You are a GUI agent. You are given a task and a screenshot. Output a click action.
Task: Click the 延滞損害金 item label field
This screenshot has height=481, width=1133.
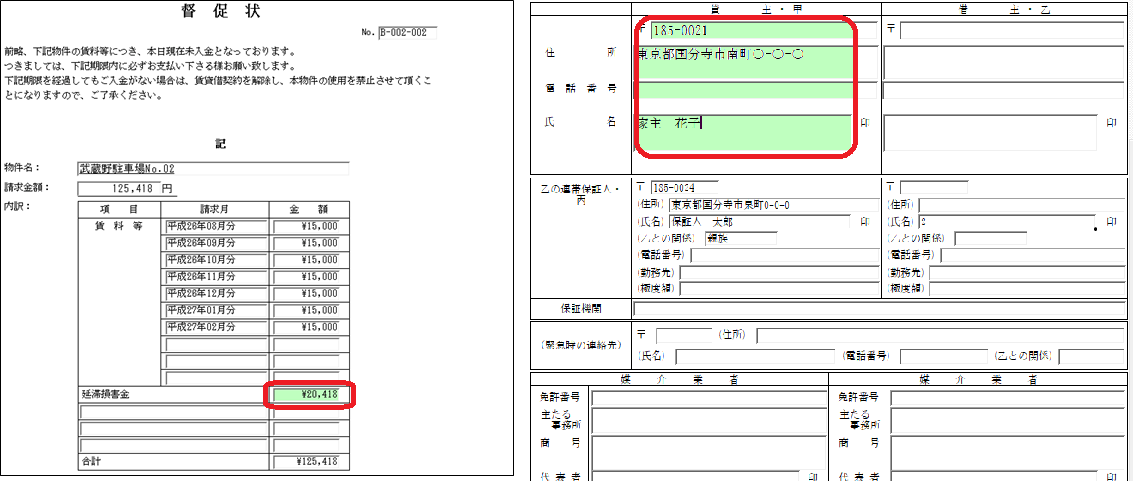tap(173, 395)
